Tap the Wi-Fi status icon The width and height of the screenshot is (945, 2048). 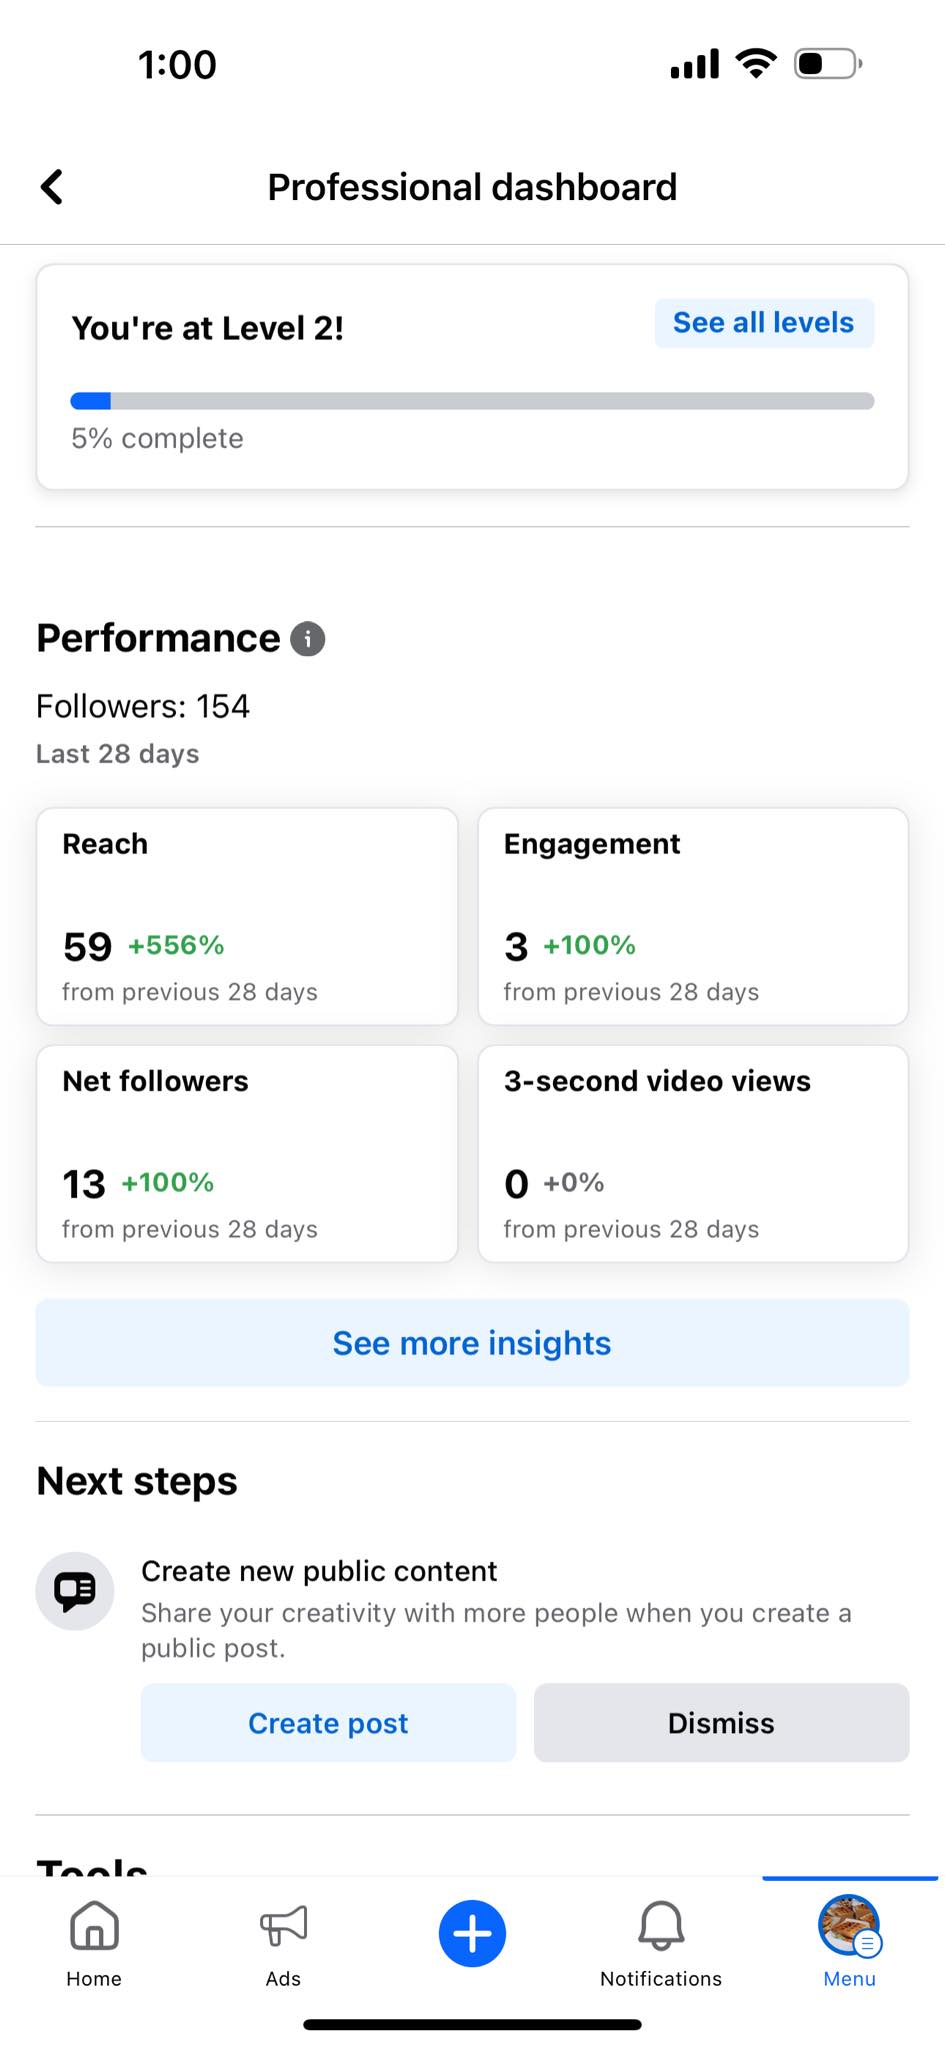pos(756,64)
